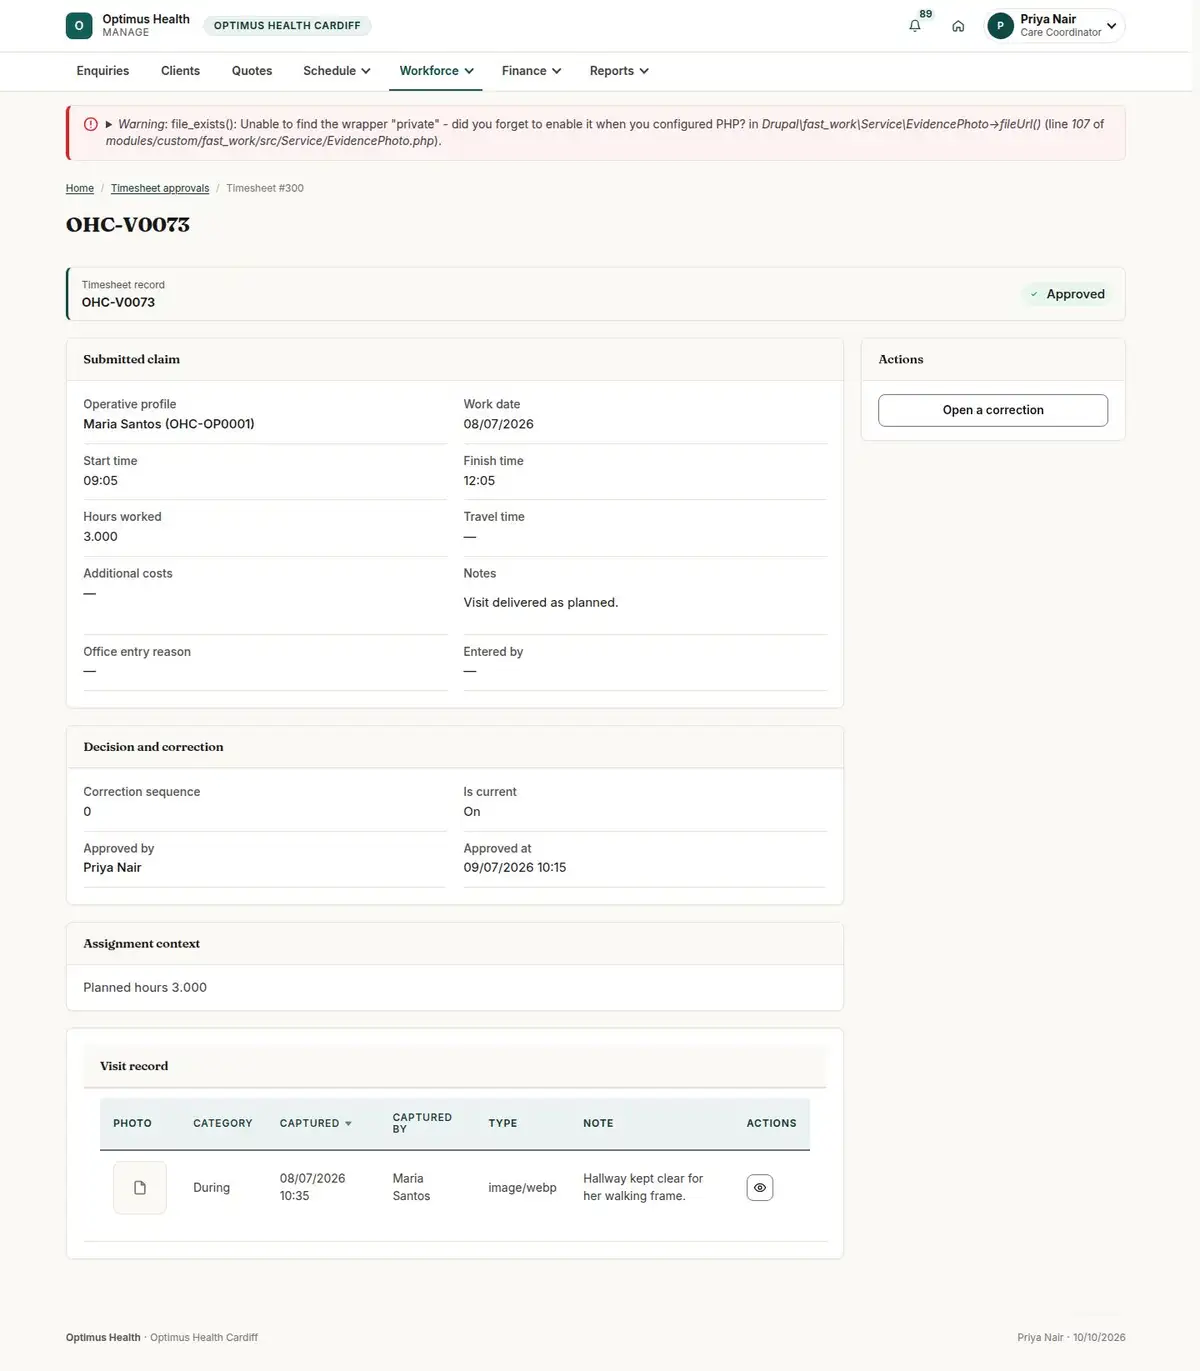1200x1371 pixels.
Task: Click the Home breadcrumb link
Action: tap(80, 188)
